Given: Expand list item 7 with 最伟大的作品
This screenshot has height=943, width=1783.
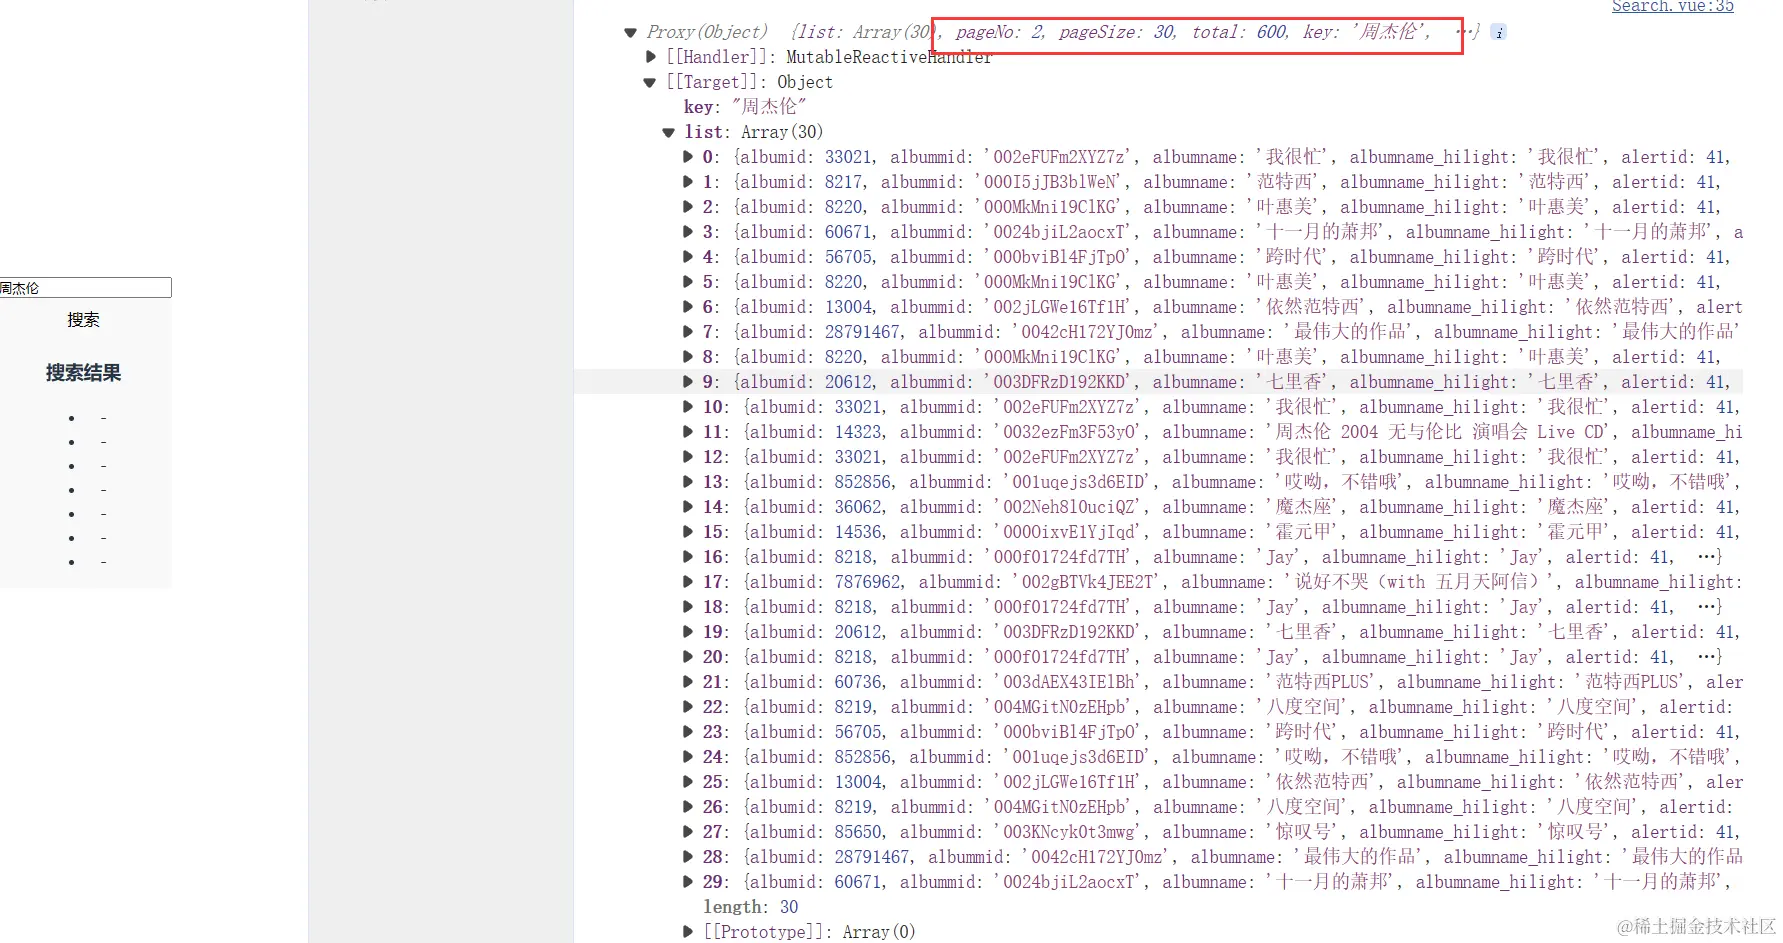Looking at the screenshot, I should point(688,332).
